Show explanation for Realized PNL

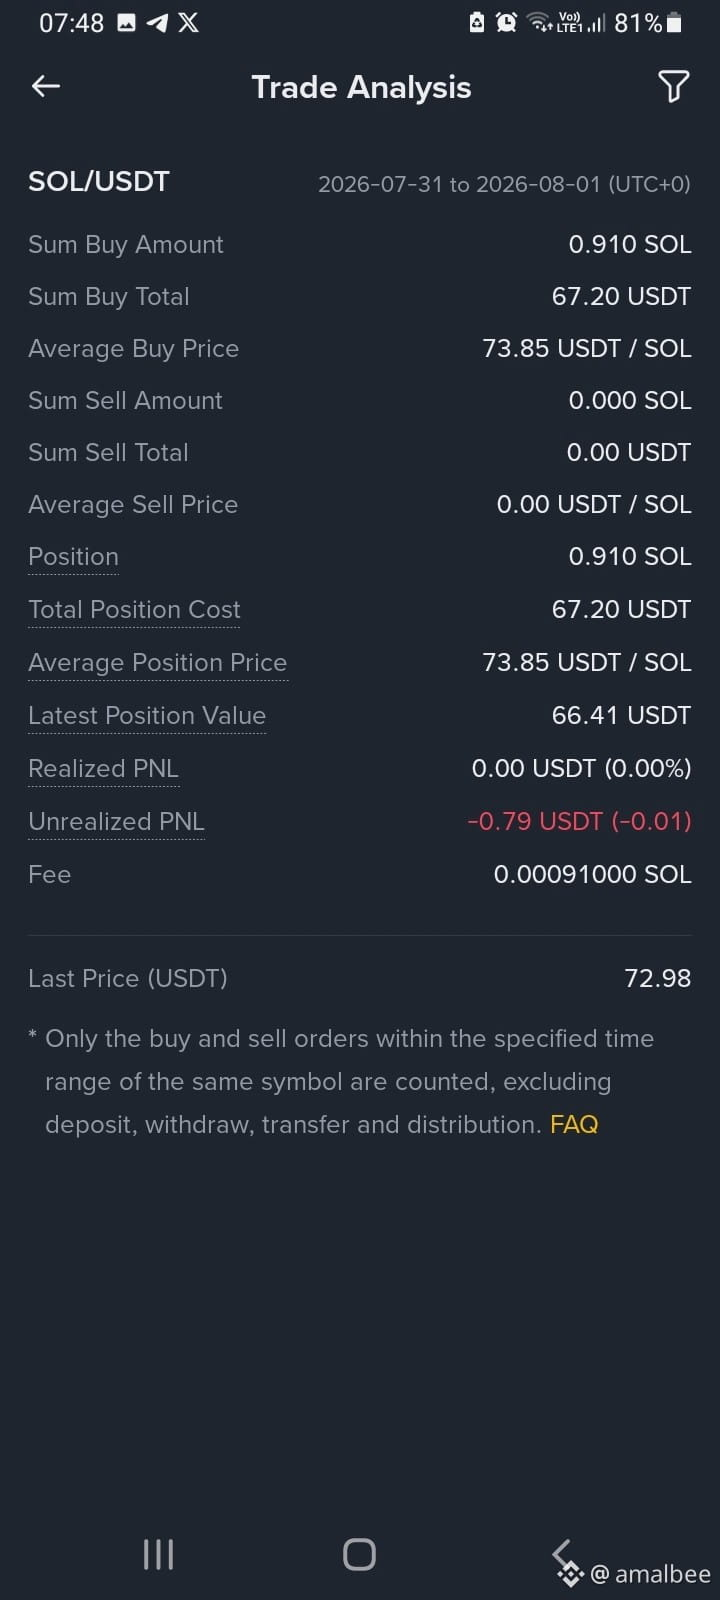pyautogui.click(x=103, y=769)
